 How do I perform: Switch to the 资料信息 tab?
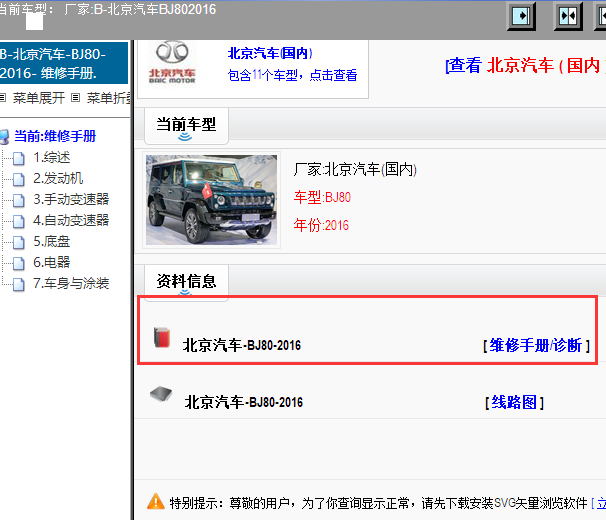coord(186,281)
